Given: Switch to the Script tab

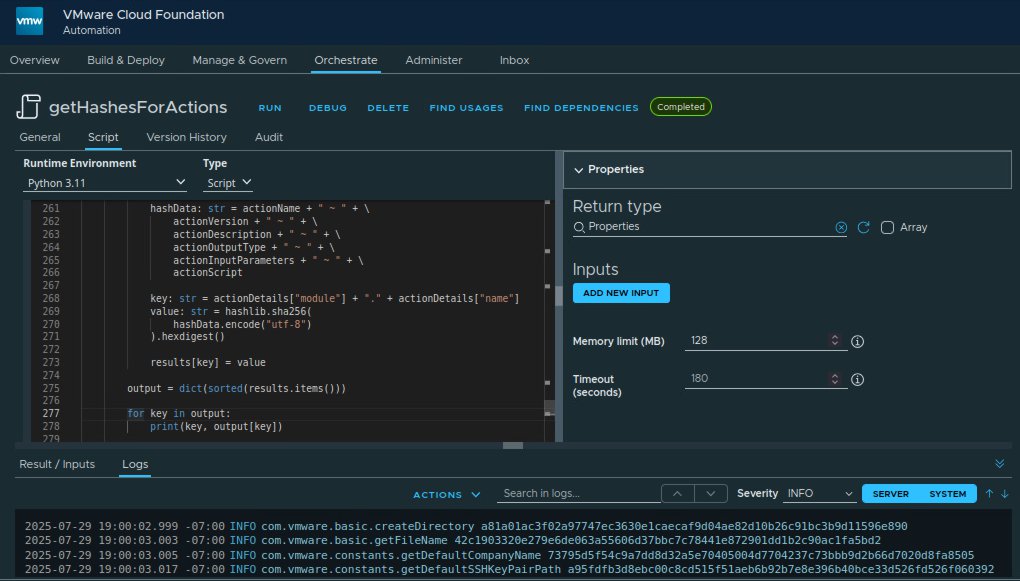Looking at the screenshot, I should coord(103,137).
